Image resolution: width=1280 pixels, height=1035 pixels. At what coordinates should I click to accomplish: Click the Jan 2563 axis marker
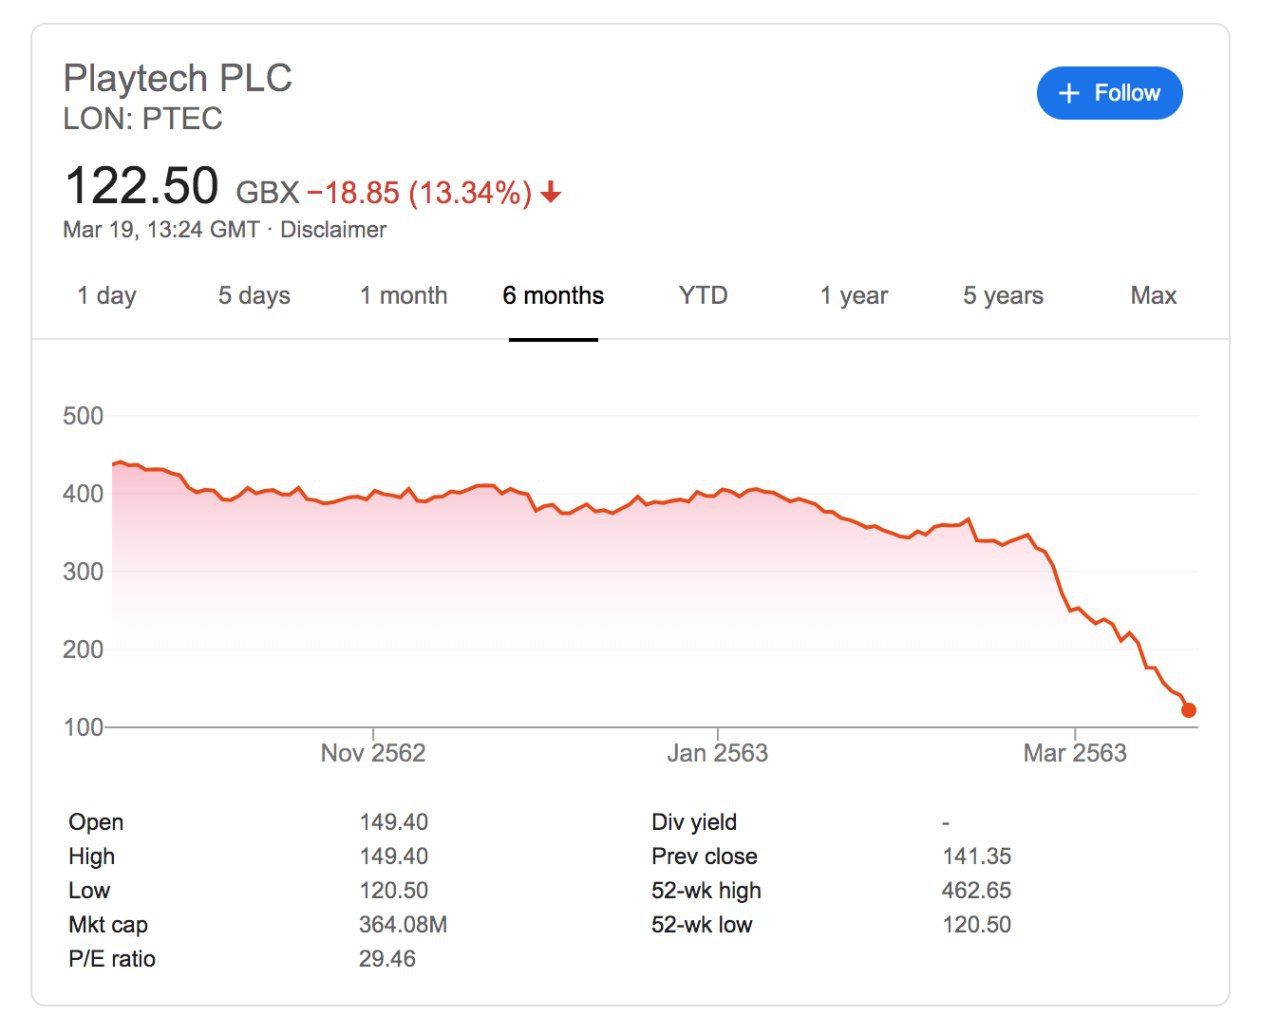point(717,753)
